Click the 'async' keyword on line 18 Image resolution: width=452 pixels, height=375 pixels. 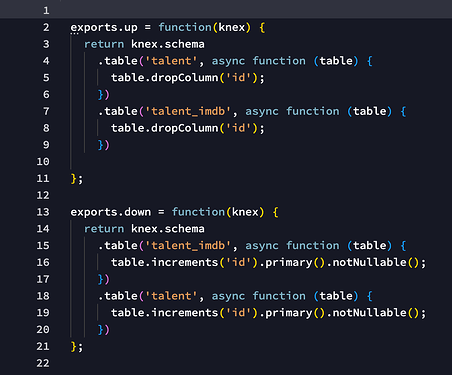[228, 296]
